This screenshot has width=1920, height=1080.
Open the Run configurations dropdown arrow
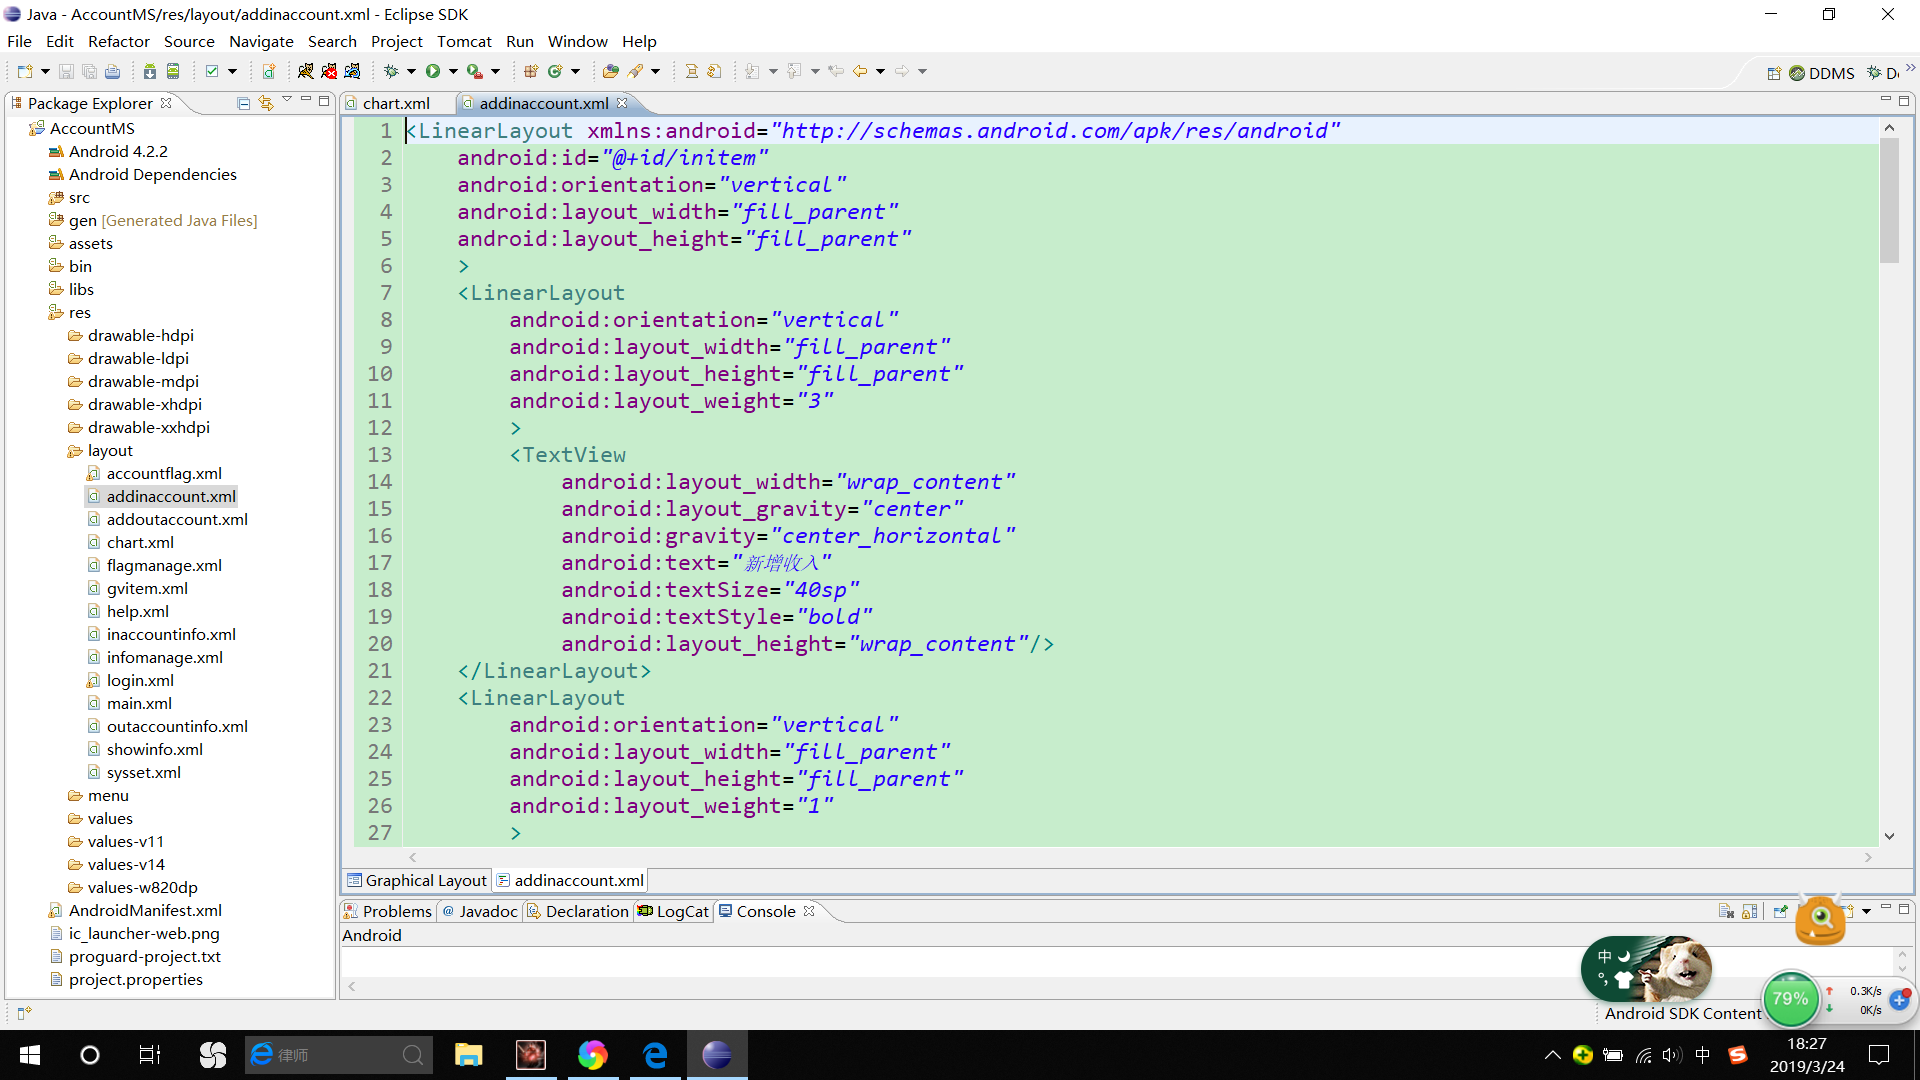[x=452, y=70]
